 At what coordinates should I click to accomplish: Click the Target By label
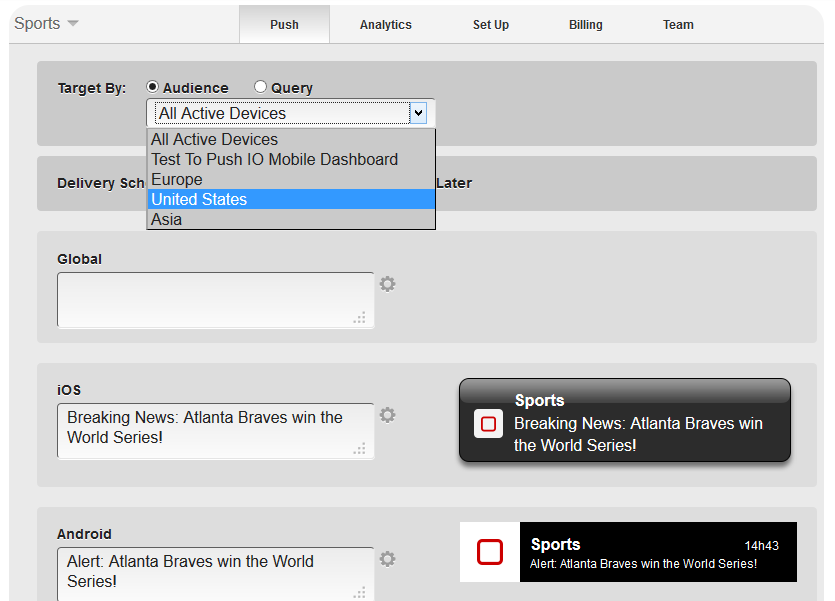(92, 88)
